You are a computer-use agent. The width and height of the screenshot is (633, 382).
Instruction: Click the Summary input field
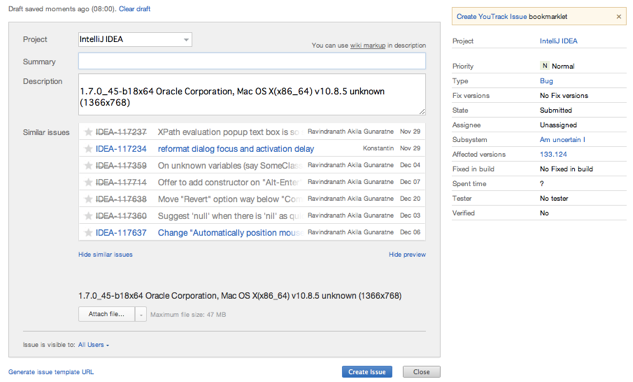[x=252, y=61]
